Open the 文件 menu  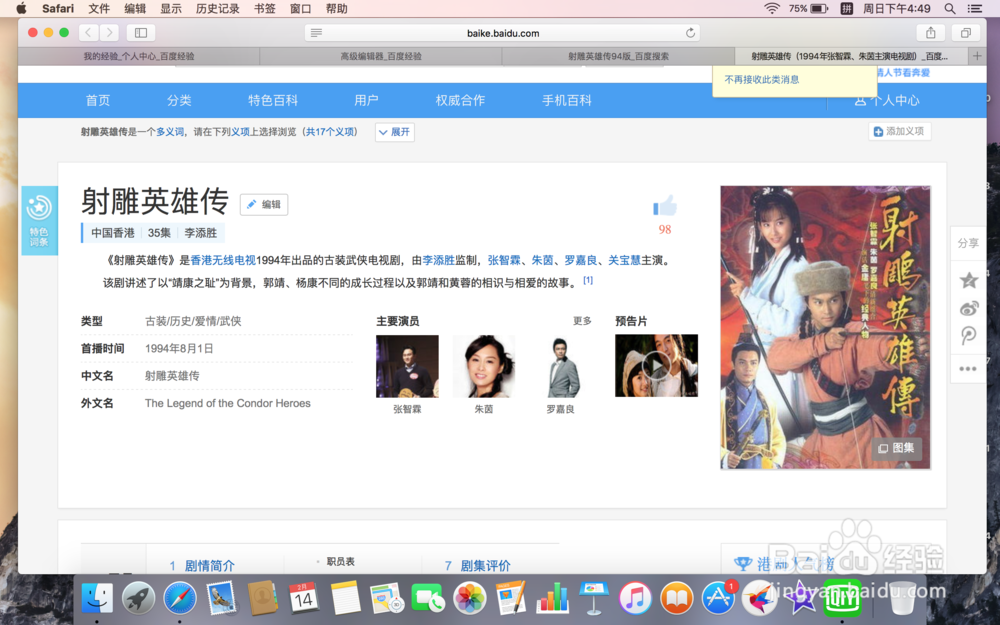(x=99, y=8)
